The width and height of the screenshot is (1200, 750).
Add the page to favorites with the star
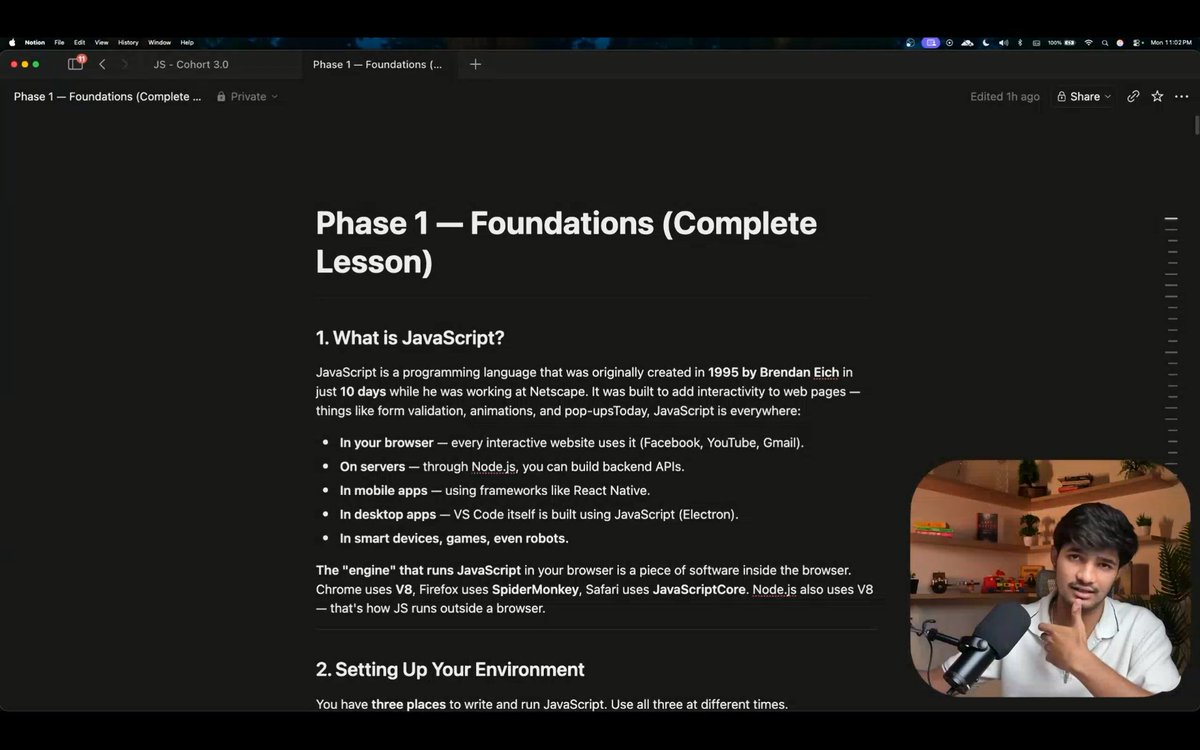coord(1157,96)
